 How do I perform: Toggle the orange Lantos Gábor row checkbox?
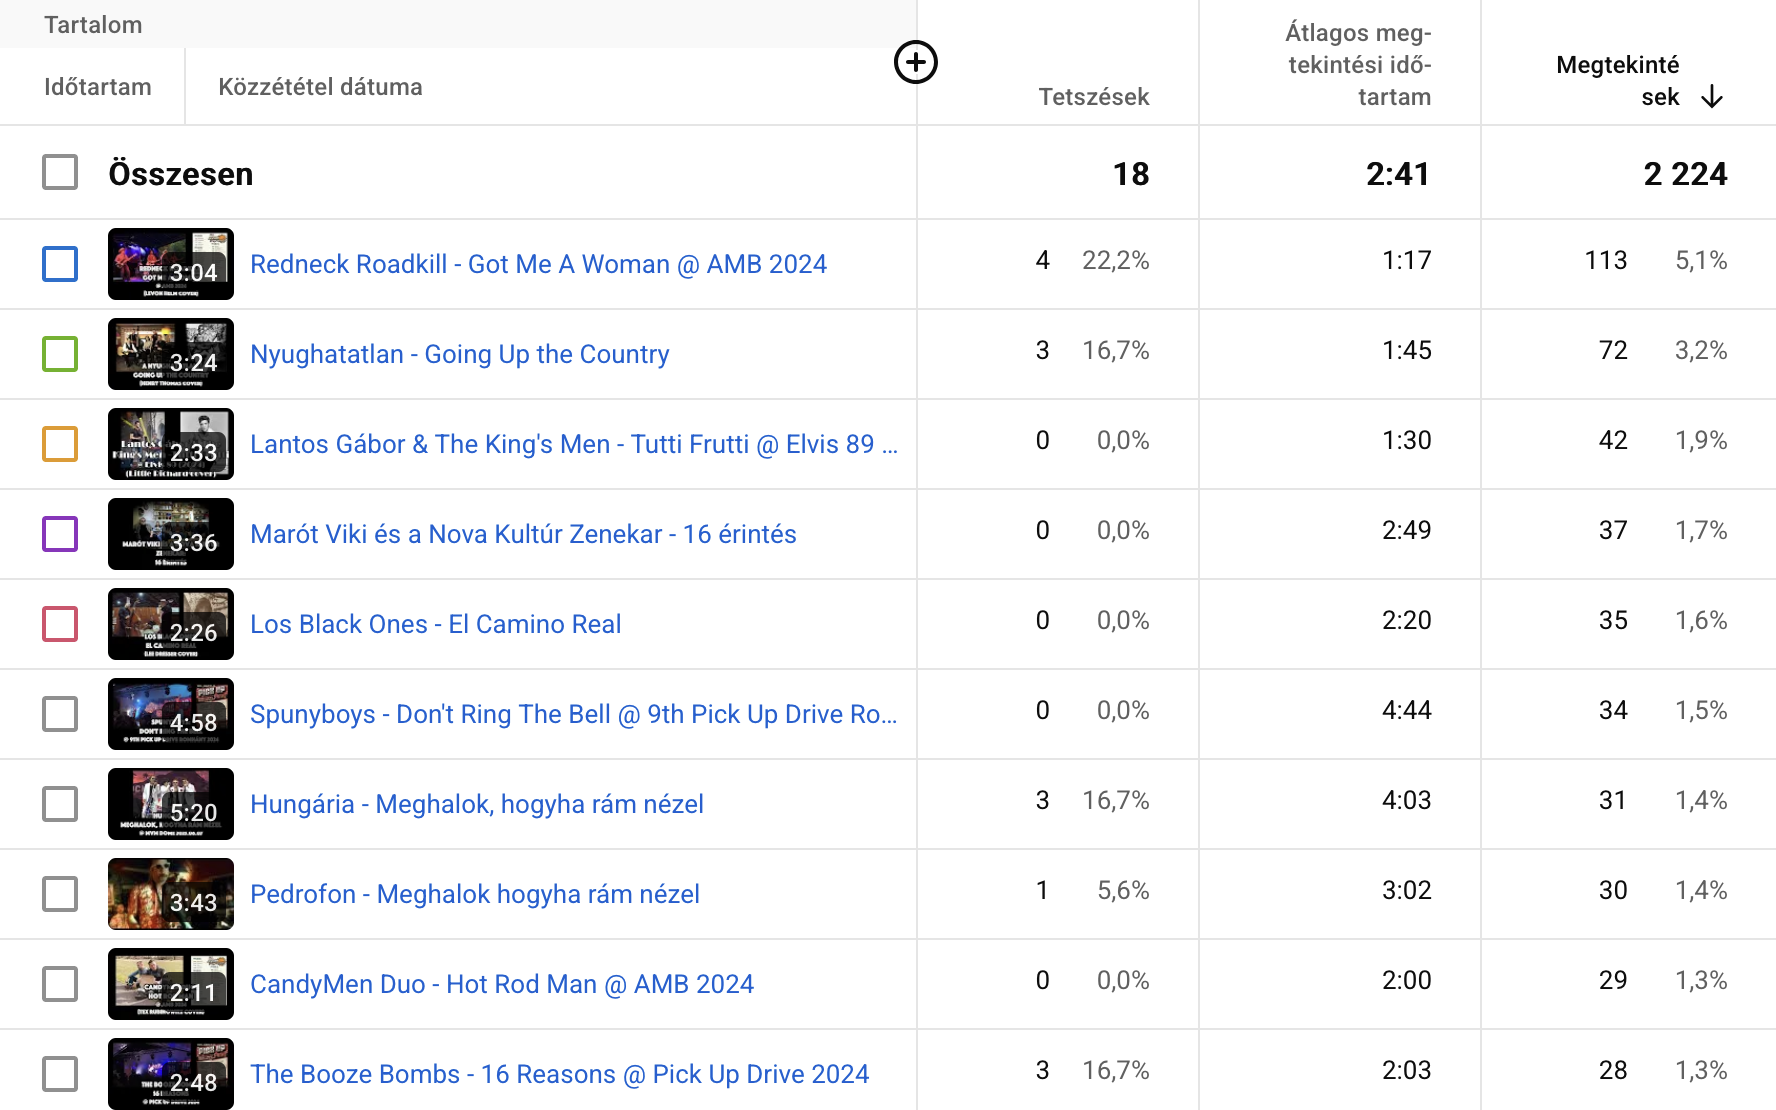(60, 444)
